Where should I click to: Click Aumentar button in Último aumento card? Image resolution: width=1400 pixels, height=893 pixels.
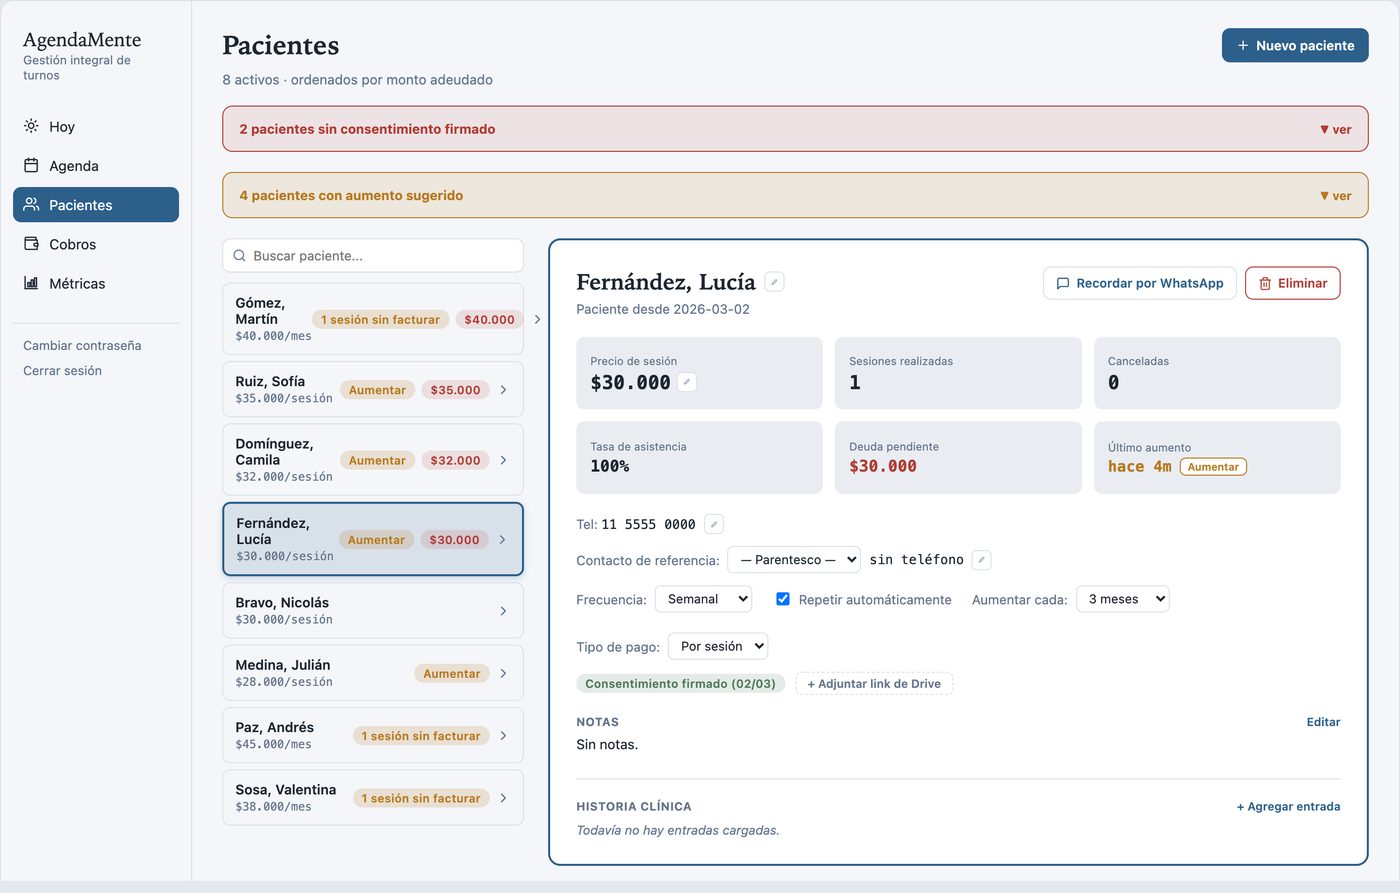tap(1213, 467)
